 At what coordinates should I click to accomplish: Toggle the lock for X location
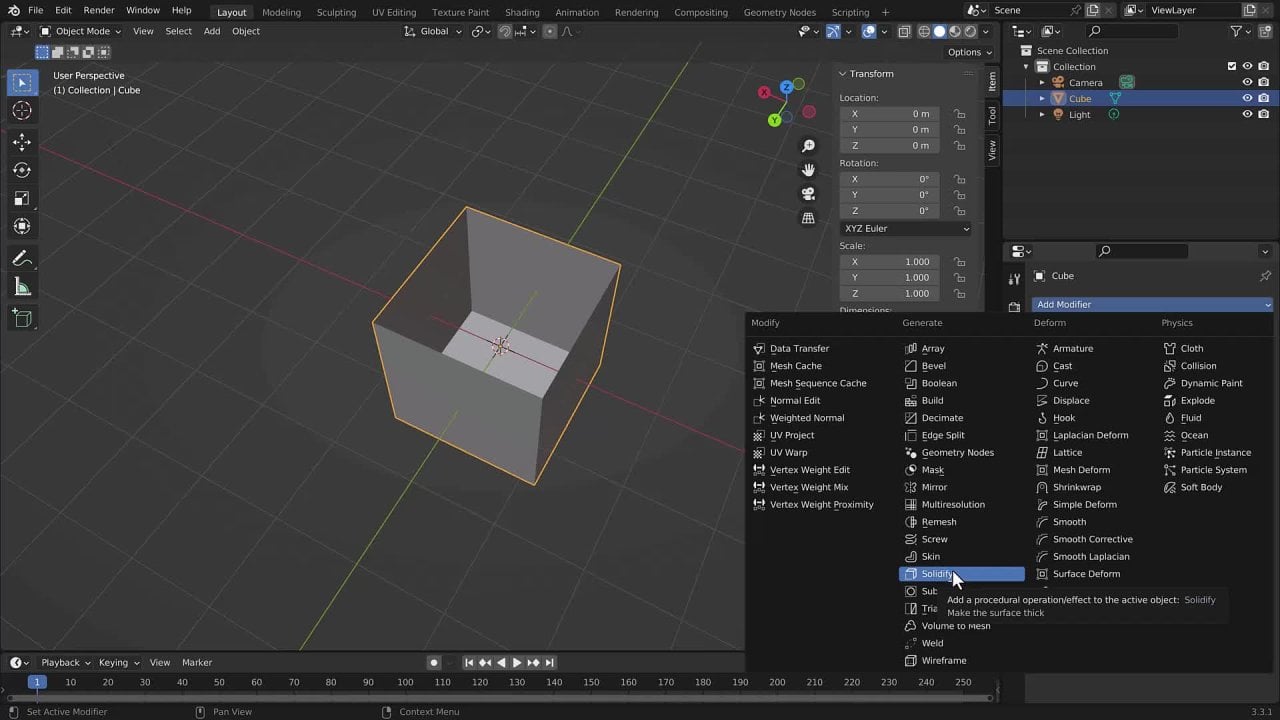pyautogui.click(x=960, y=114)
